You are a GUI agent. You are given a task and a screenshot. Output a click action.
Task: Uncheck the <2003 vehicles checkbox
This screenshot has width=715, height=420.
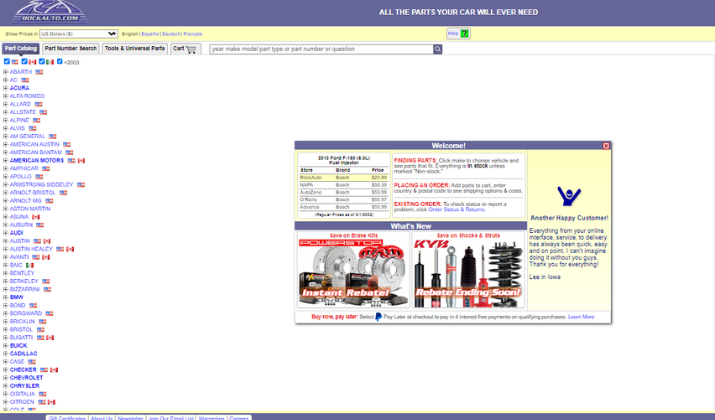click(x=60, y=62)
